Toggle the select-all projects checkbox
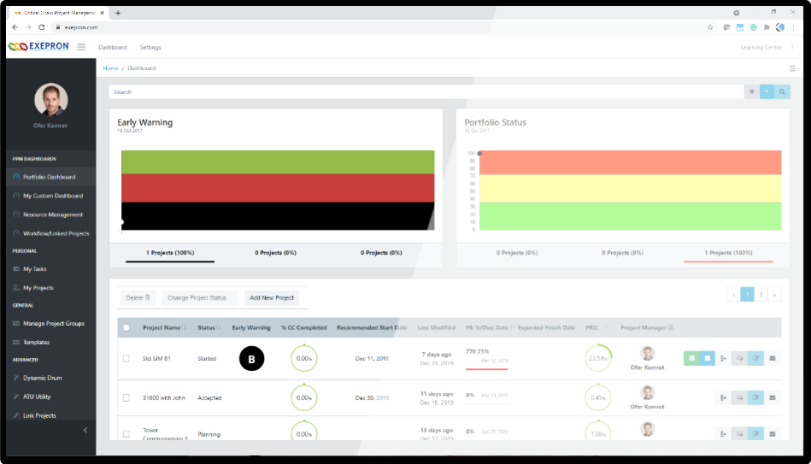811x464 pixels. click(126, 327)
